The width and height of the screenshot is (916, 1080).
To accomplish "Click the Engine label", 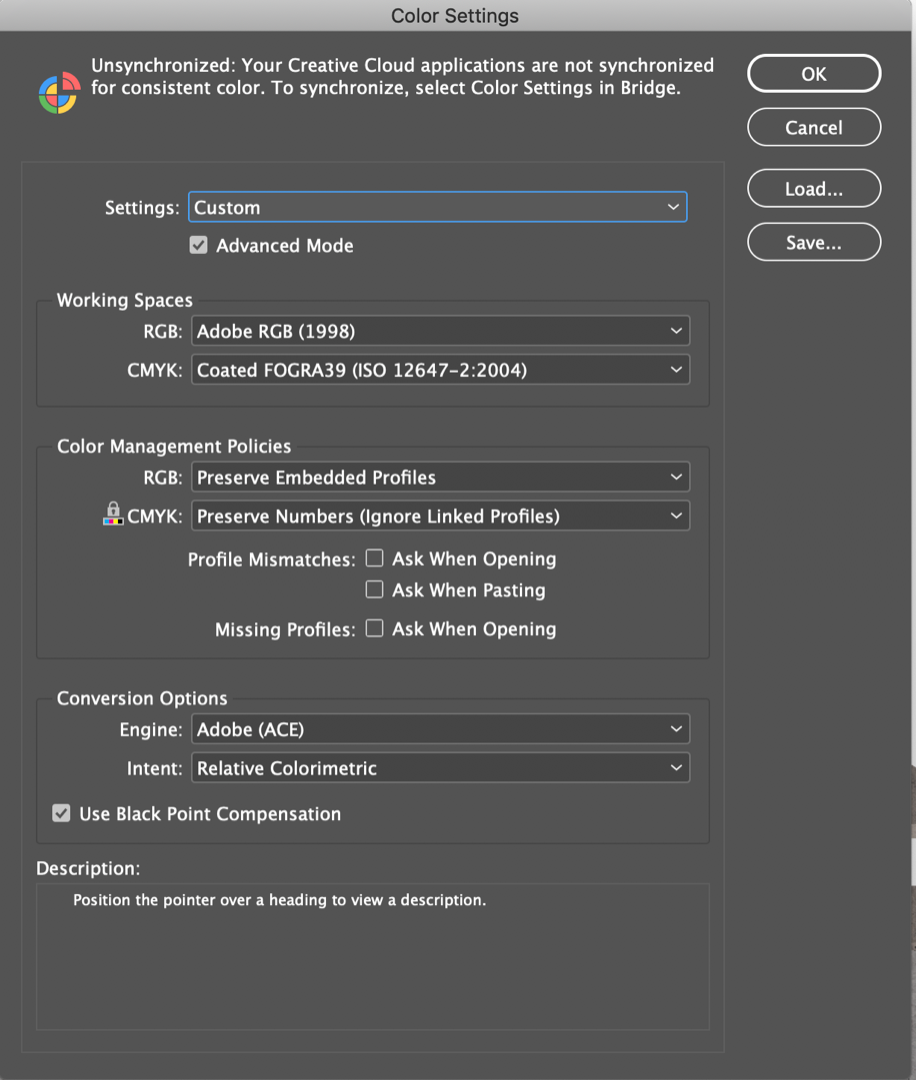I will coord(151,730).
